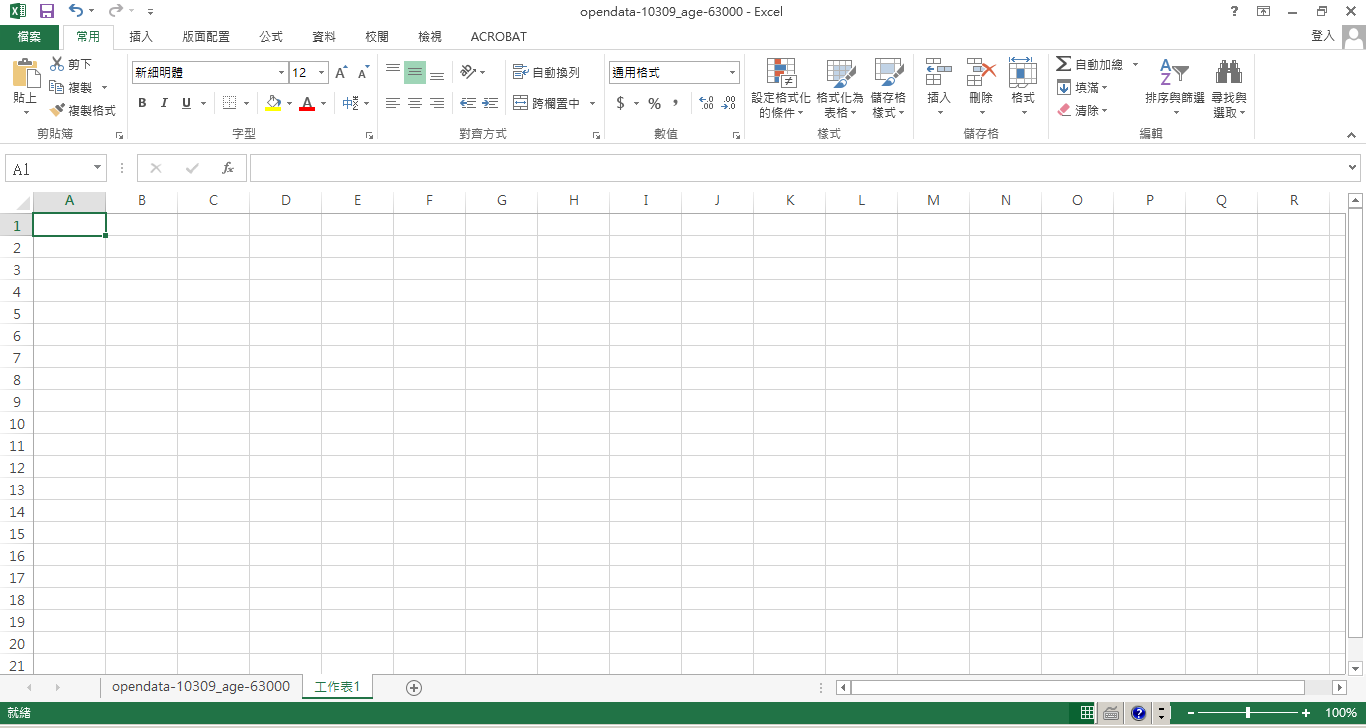Open the 檔案 (File) menu button
Viewport: 1366px width, 728px height.
pyautogui.click(x=30, y=37)
